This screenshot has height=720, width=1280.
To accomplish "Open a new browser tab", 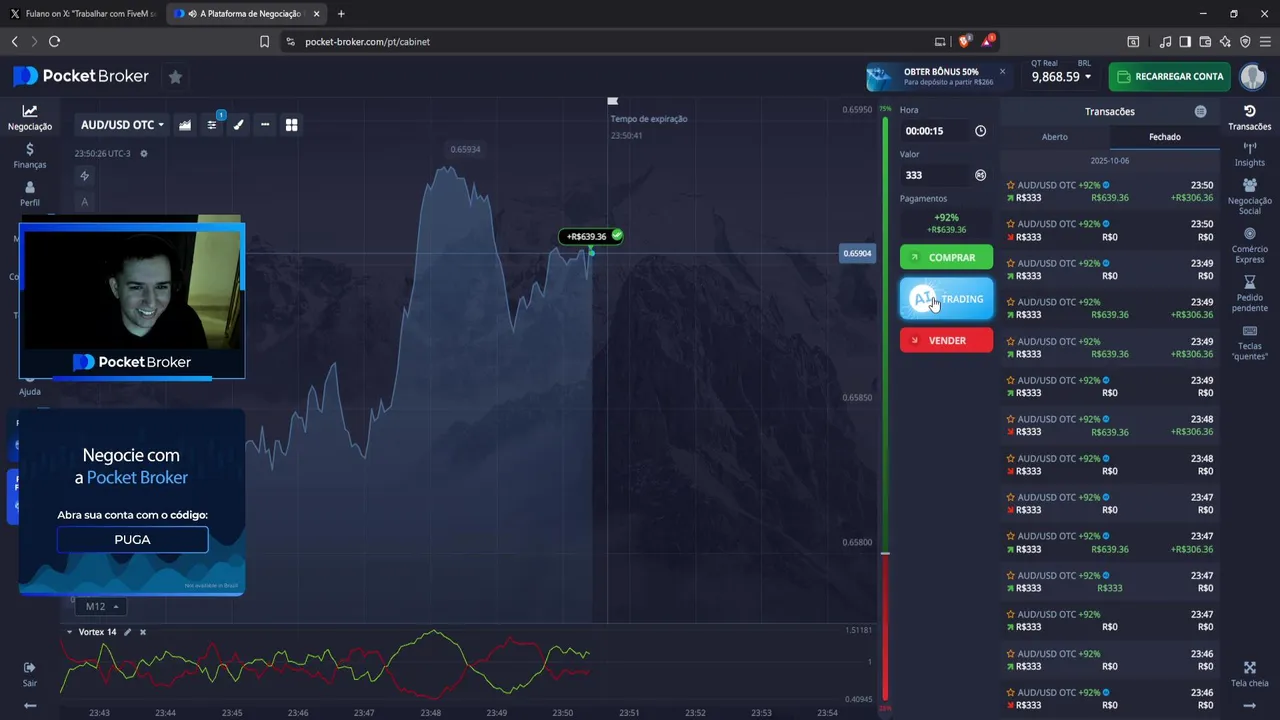I will pyautogui.click(x=341, y=14).
